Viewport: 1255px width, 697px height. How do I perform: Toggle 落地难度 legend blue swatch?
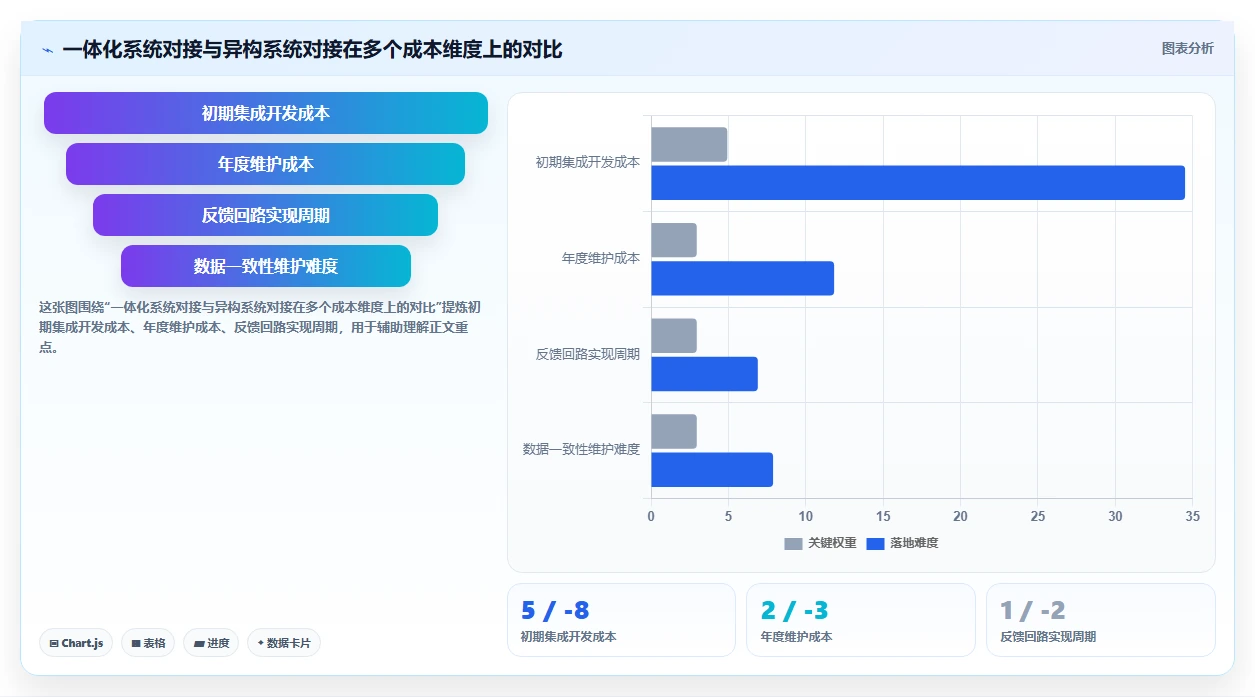coord(875,543)
